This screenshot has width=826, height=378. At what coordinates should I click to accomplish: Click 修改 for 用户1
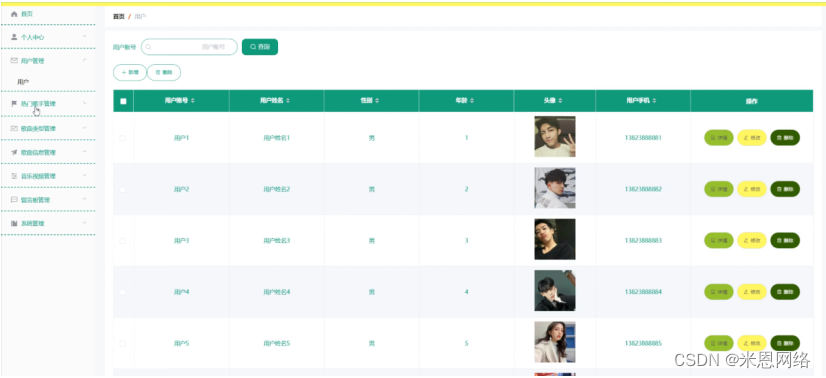(752, 138)
